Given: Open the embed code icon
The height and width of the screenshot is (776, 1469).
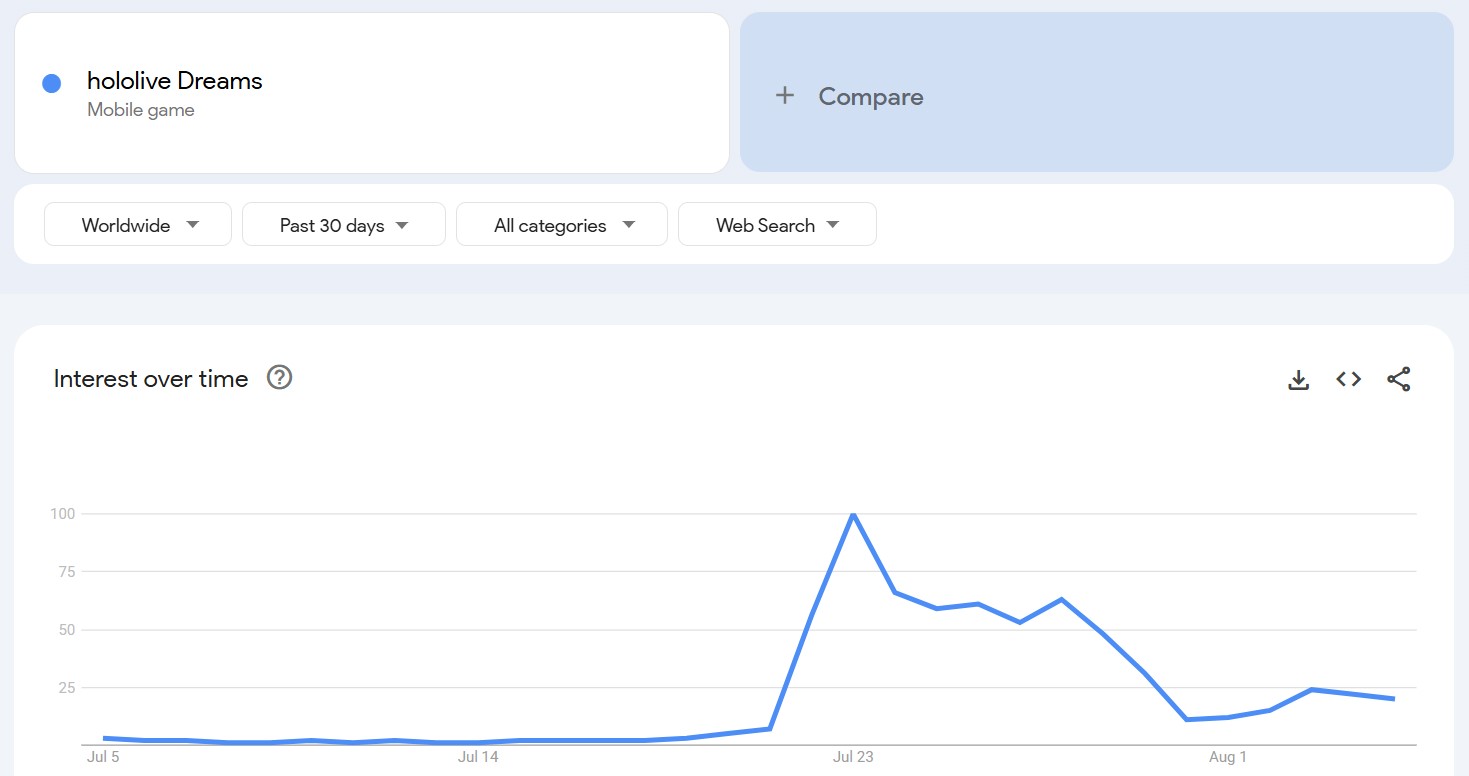Looking at the screenshot, I should [x=1349, y=379].
